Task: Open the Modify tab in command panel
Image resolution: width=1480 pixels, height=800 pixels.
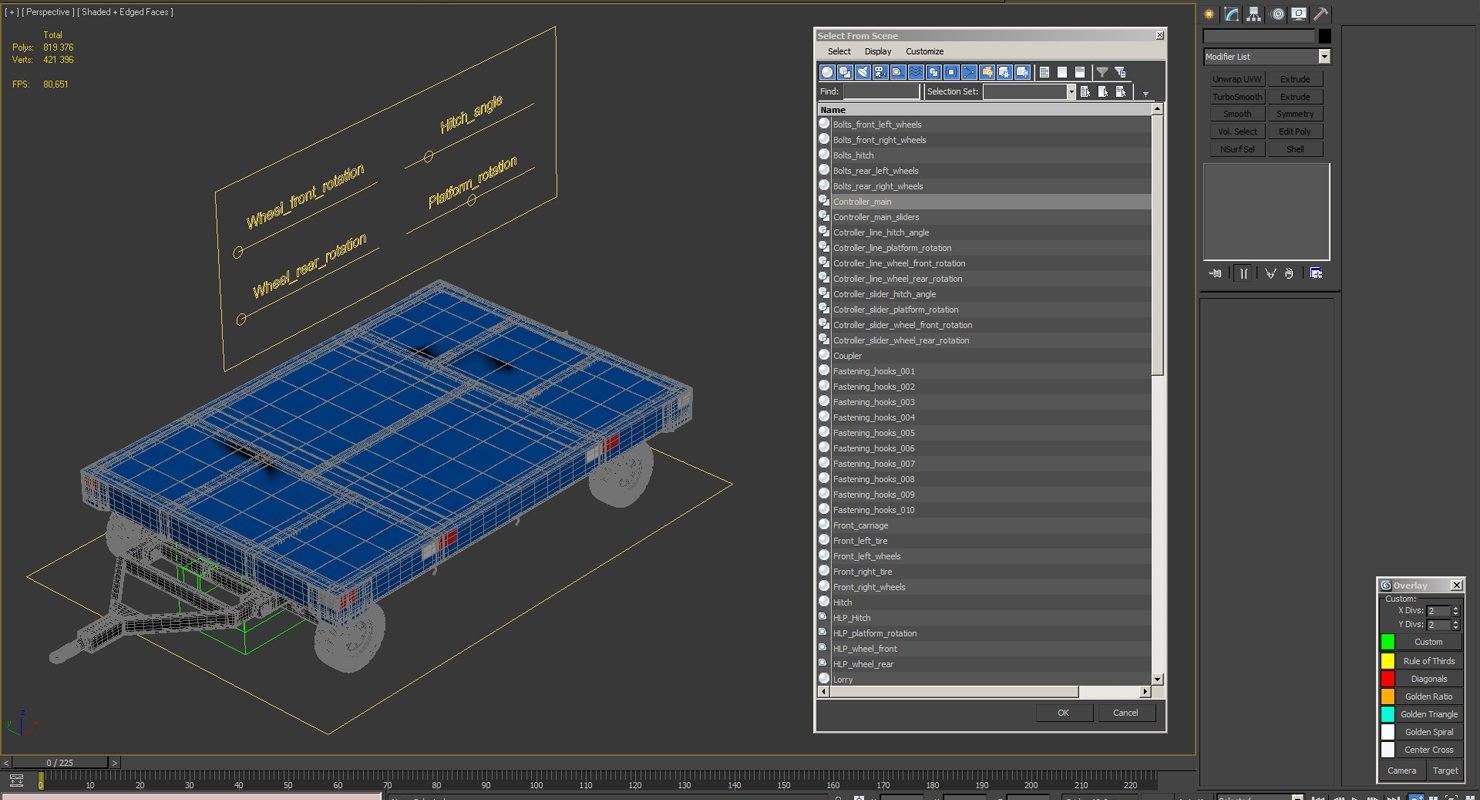Action: [x=1232, y=14]
